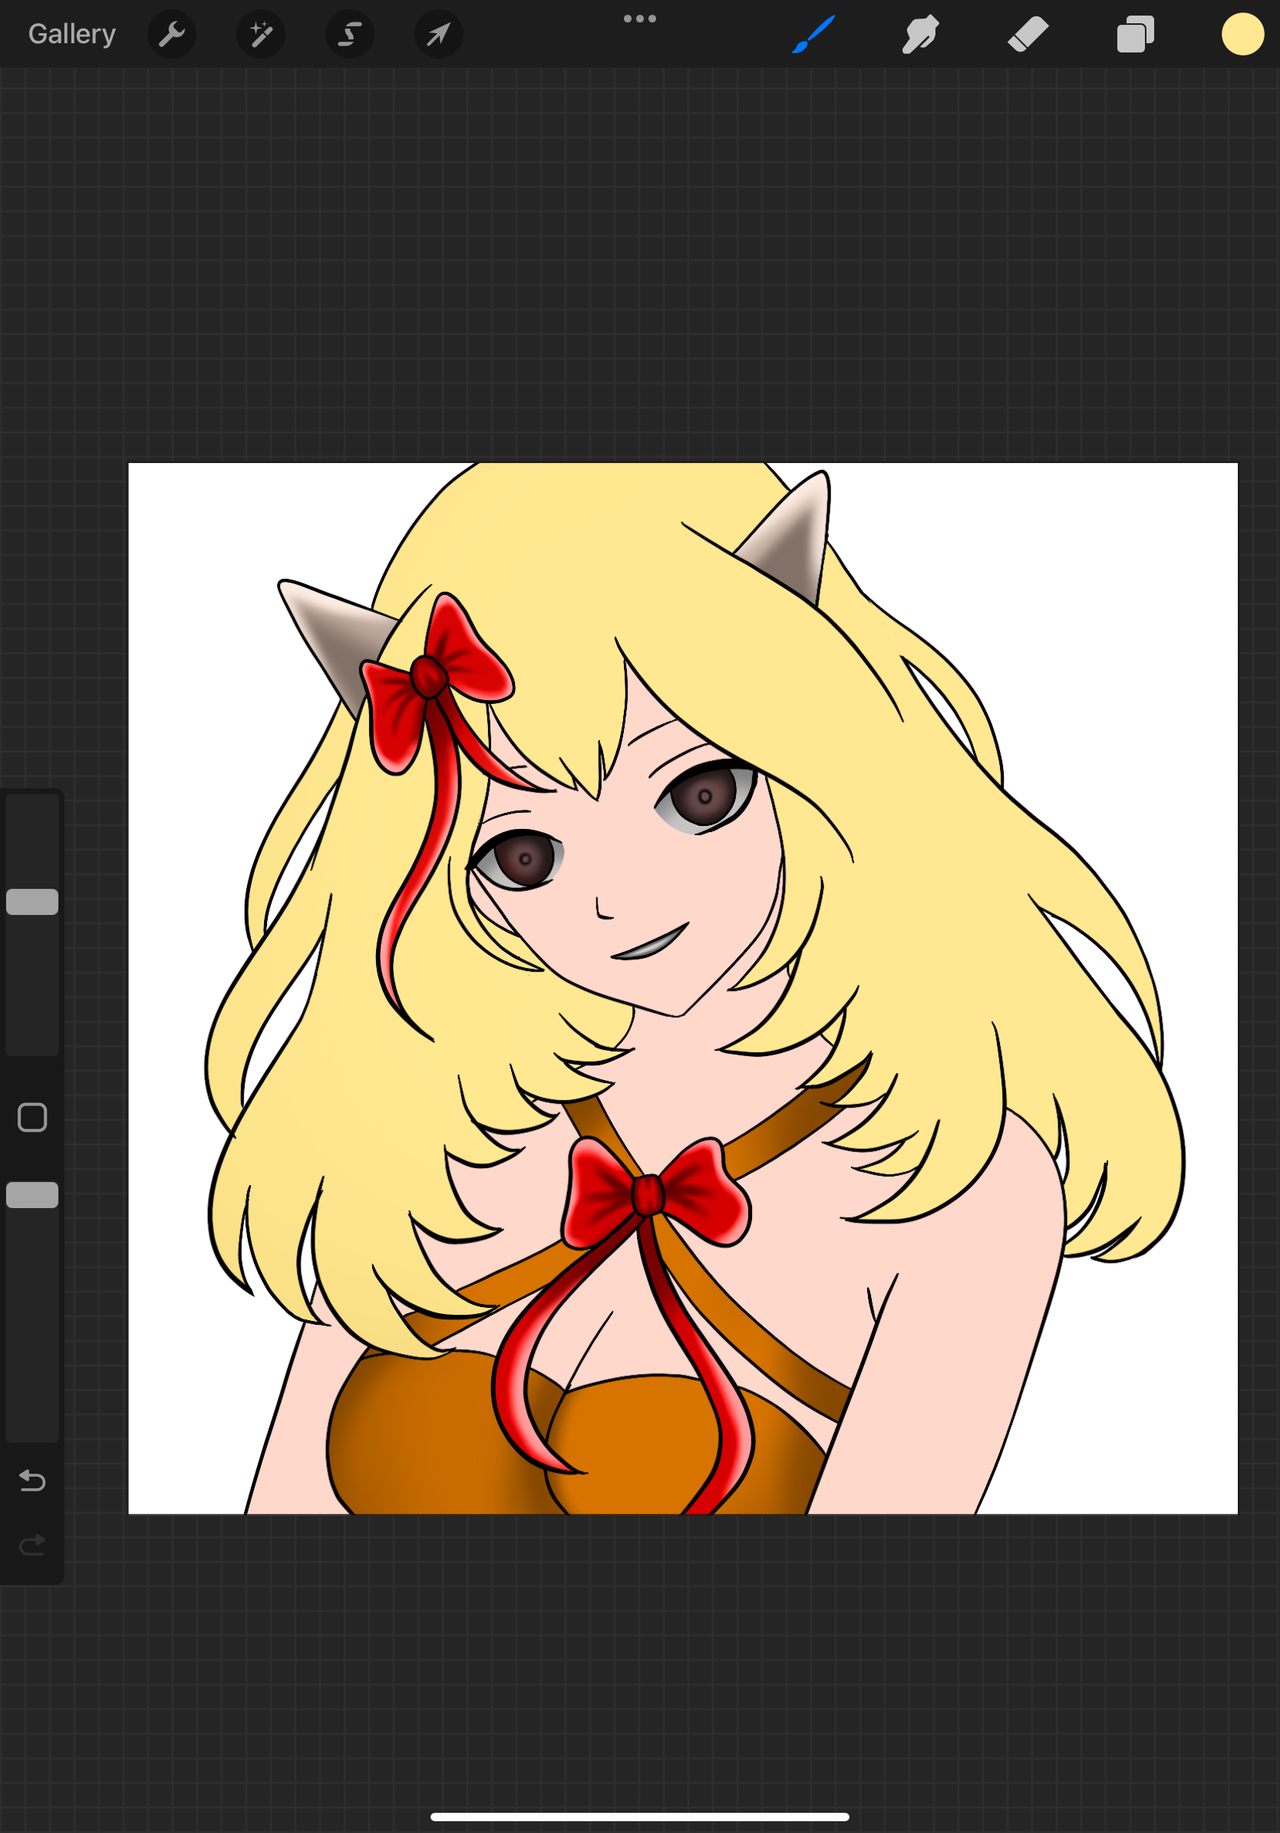Screen dimensions: 1280x1833
Task: Redo the last undone action
Action: pyautogui.click(x=32, y=1546)
